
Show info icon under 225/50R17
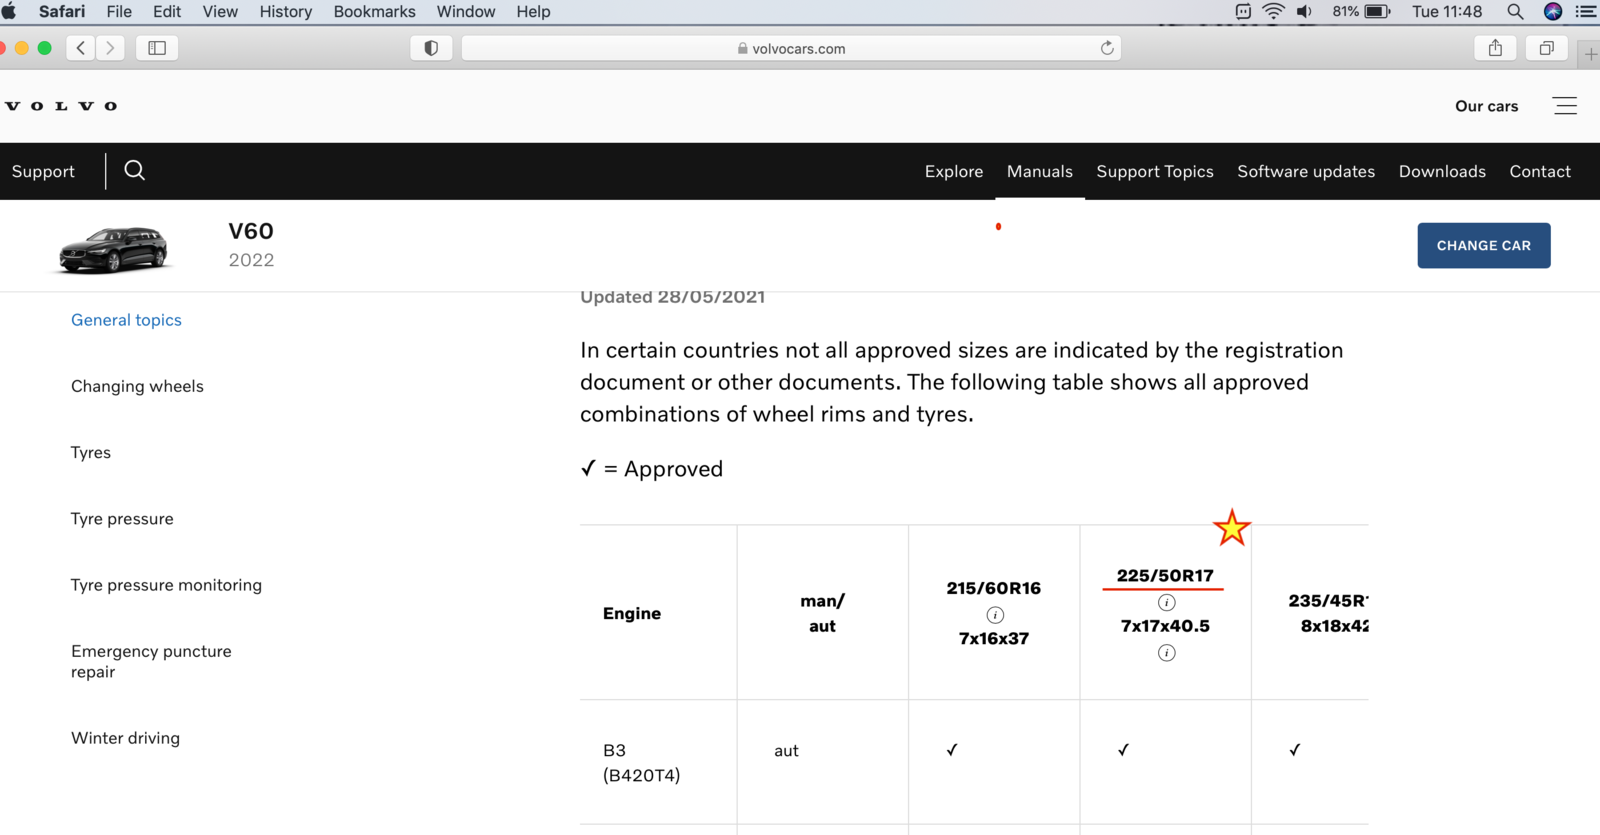[1166, 602]
